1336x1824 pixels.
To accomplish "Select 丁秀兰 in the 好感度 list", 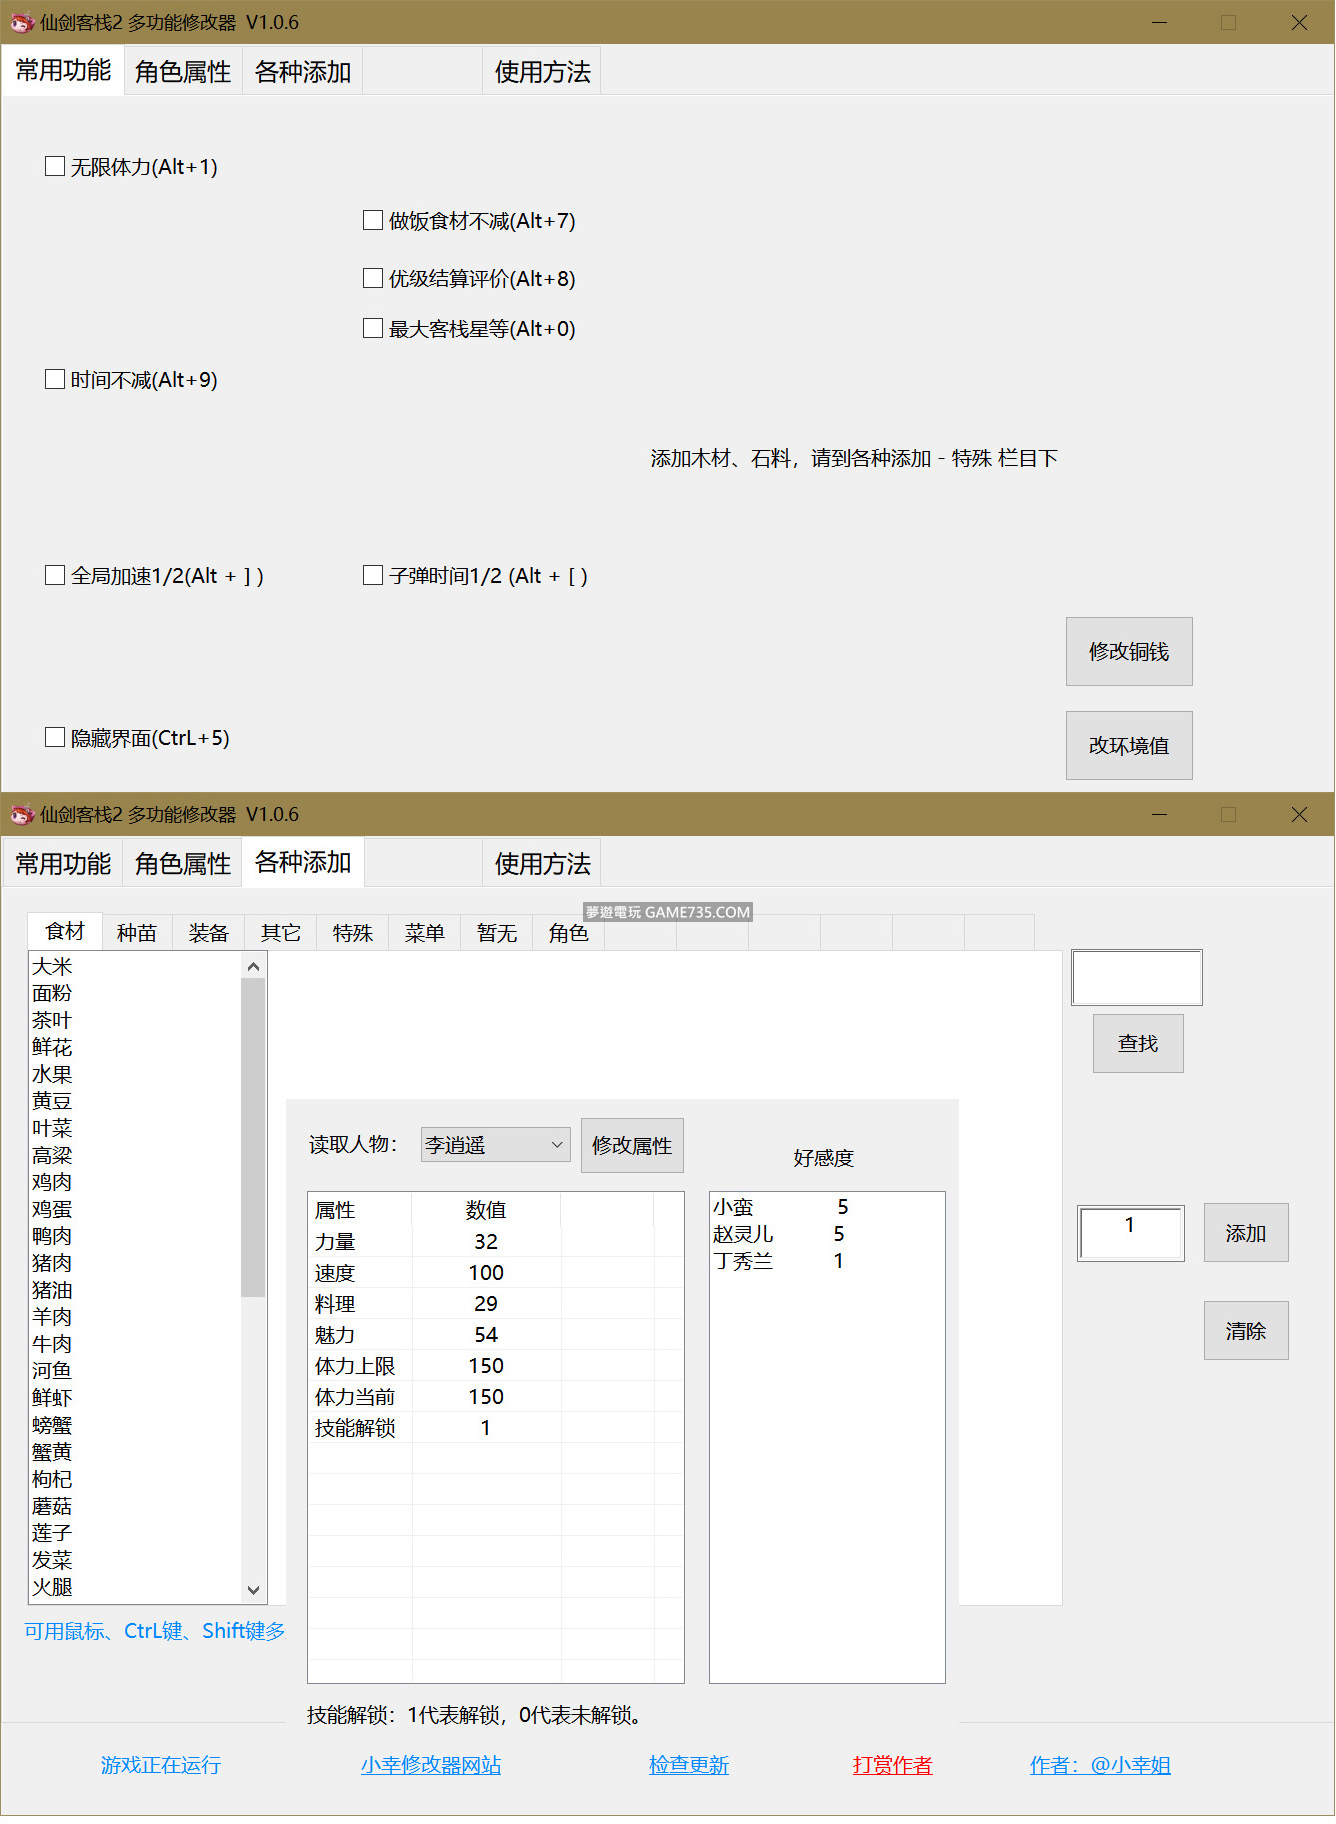I will coord(827,1262).
